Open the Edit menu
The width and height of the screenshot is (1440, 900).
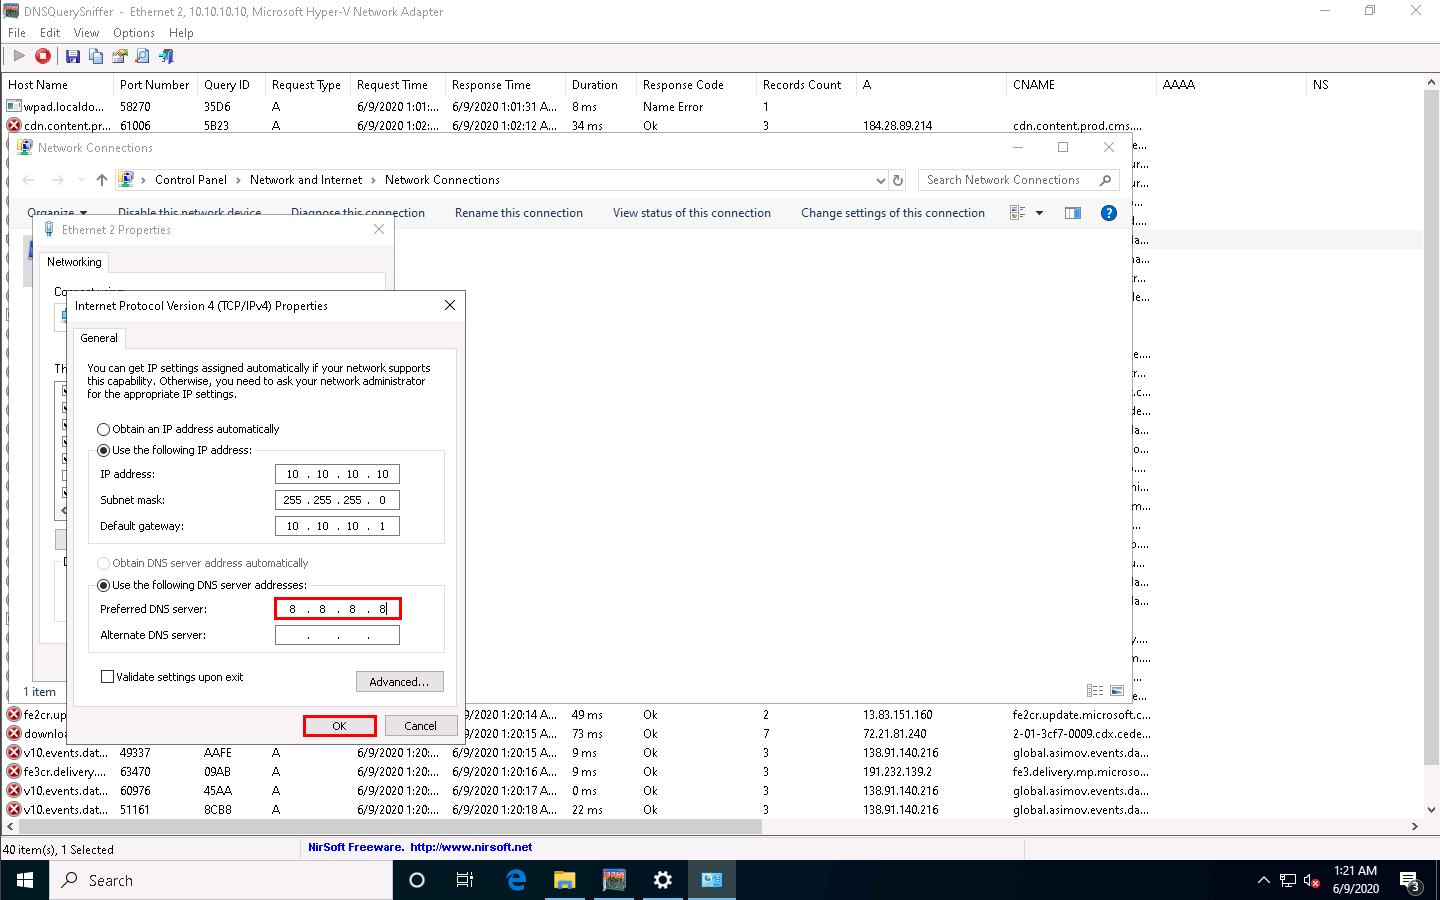tap(50, 33)
